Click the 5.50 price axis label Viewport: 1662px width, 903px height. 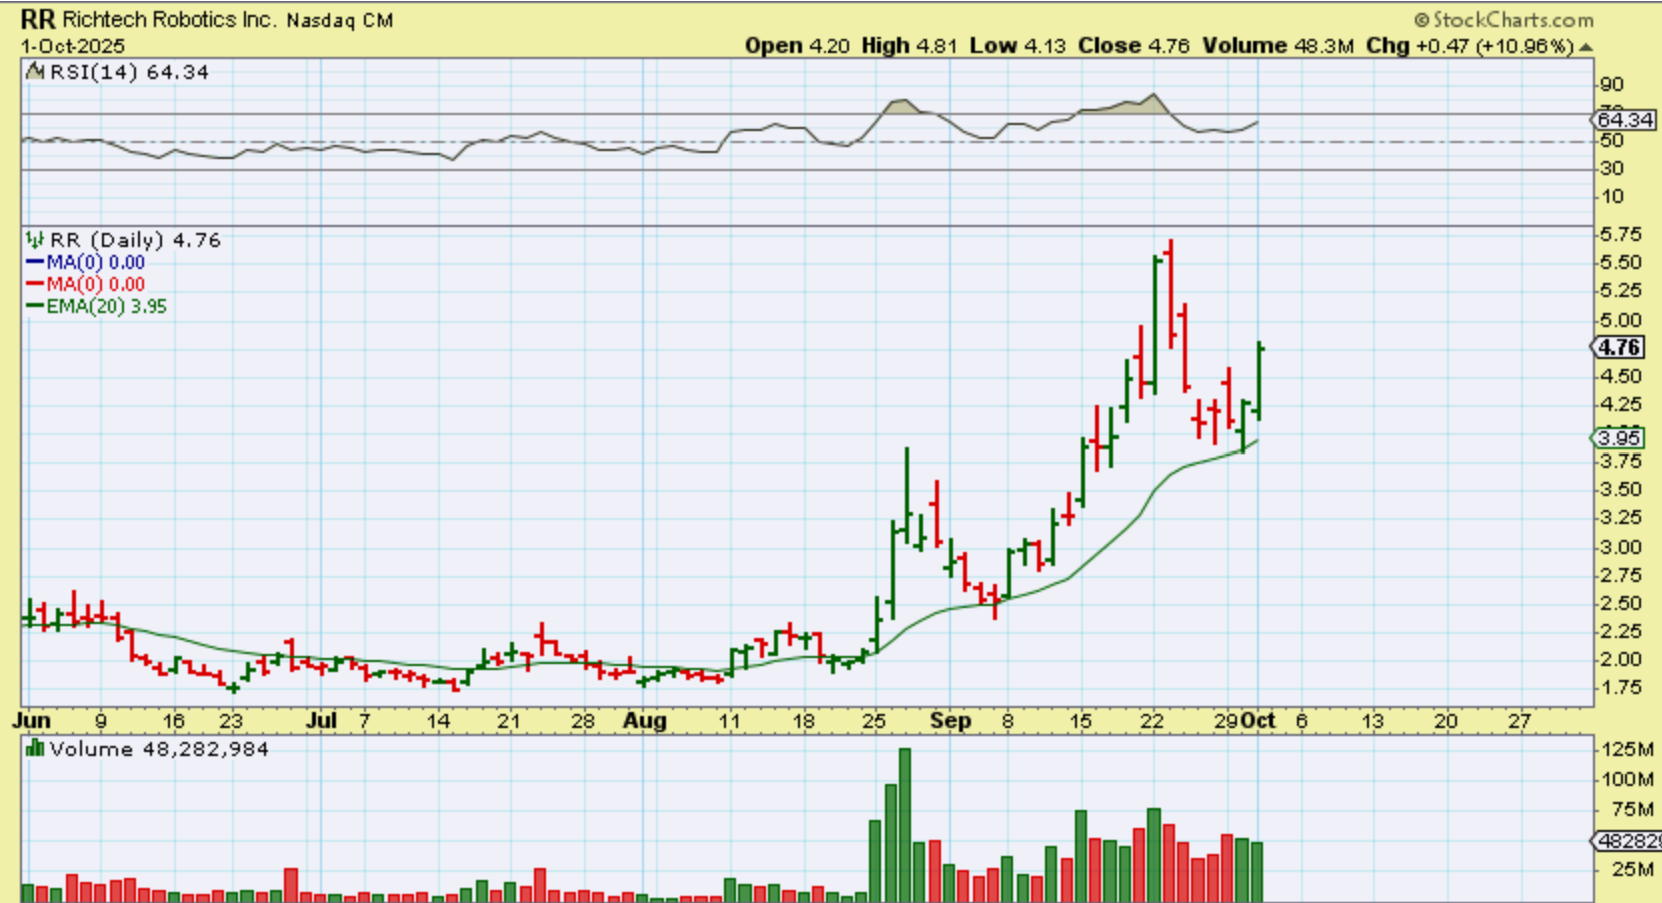point(1620,263)
